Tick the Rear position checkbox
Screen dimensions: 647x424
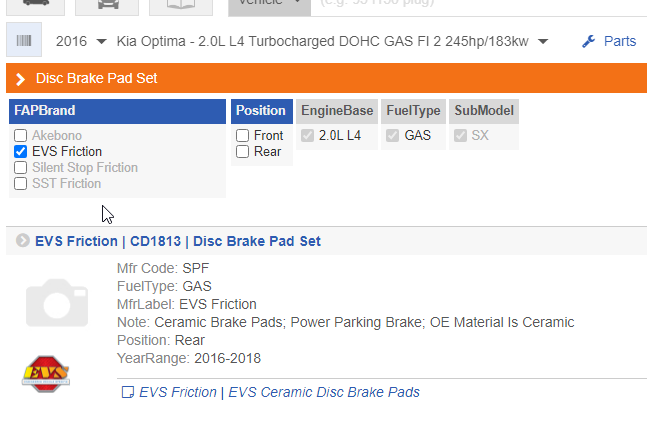point(243,151)
